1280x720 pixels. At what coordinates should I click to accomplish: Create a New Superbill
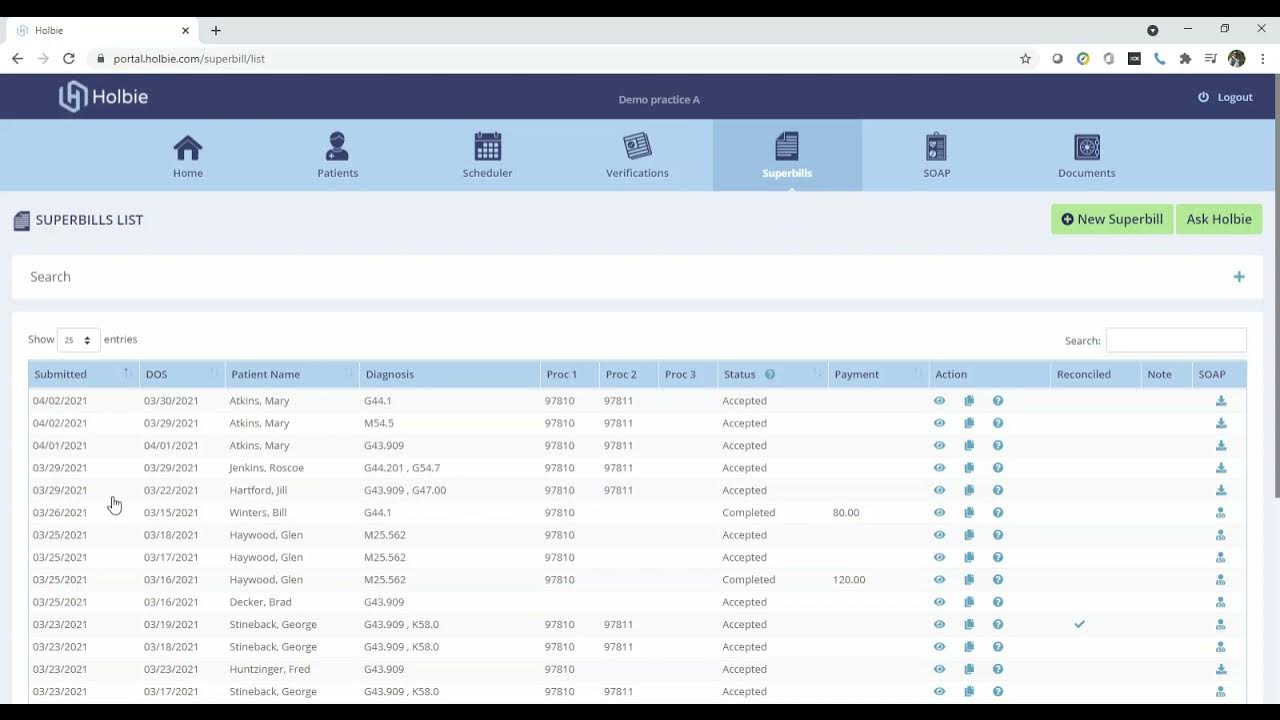point(1112,219)
